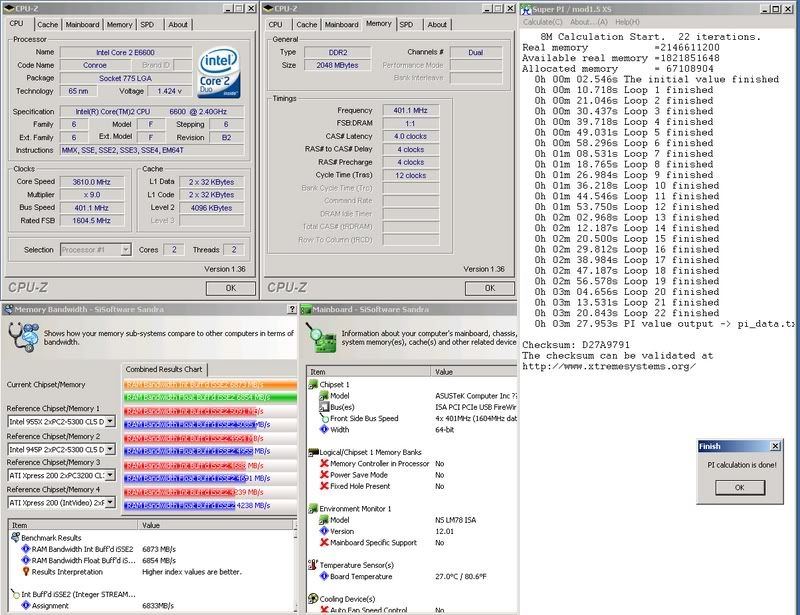The height and width of the screenshot is (615, 800).
Task: Click the CAS# Latency value 4.0 clocks
Action: (x=411, y=136)
